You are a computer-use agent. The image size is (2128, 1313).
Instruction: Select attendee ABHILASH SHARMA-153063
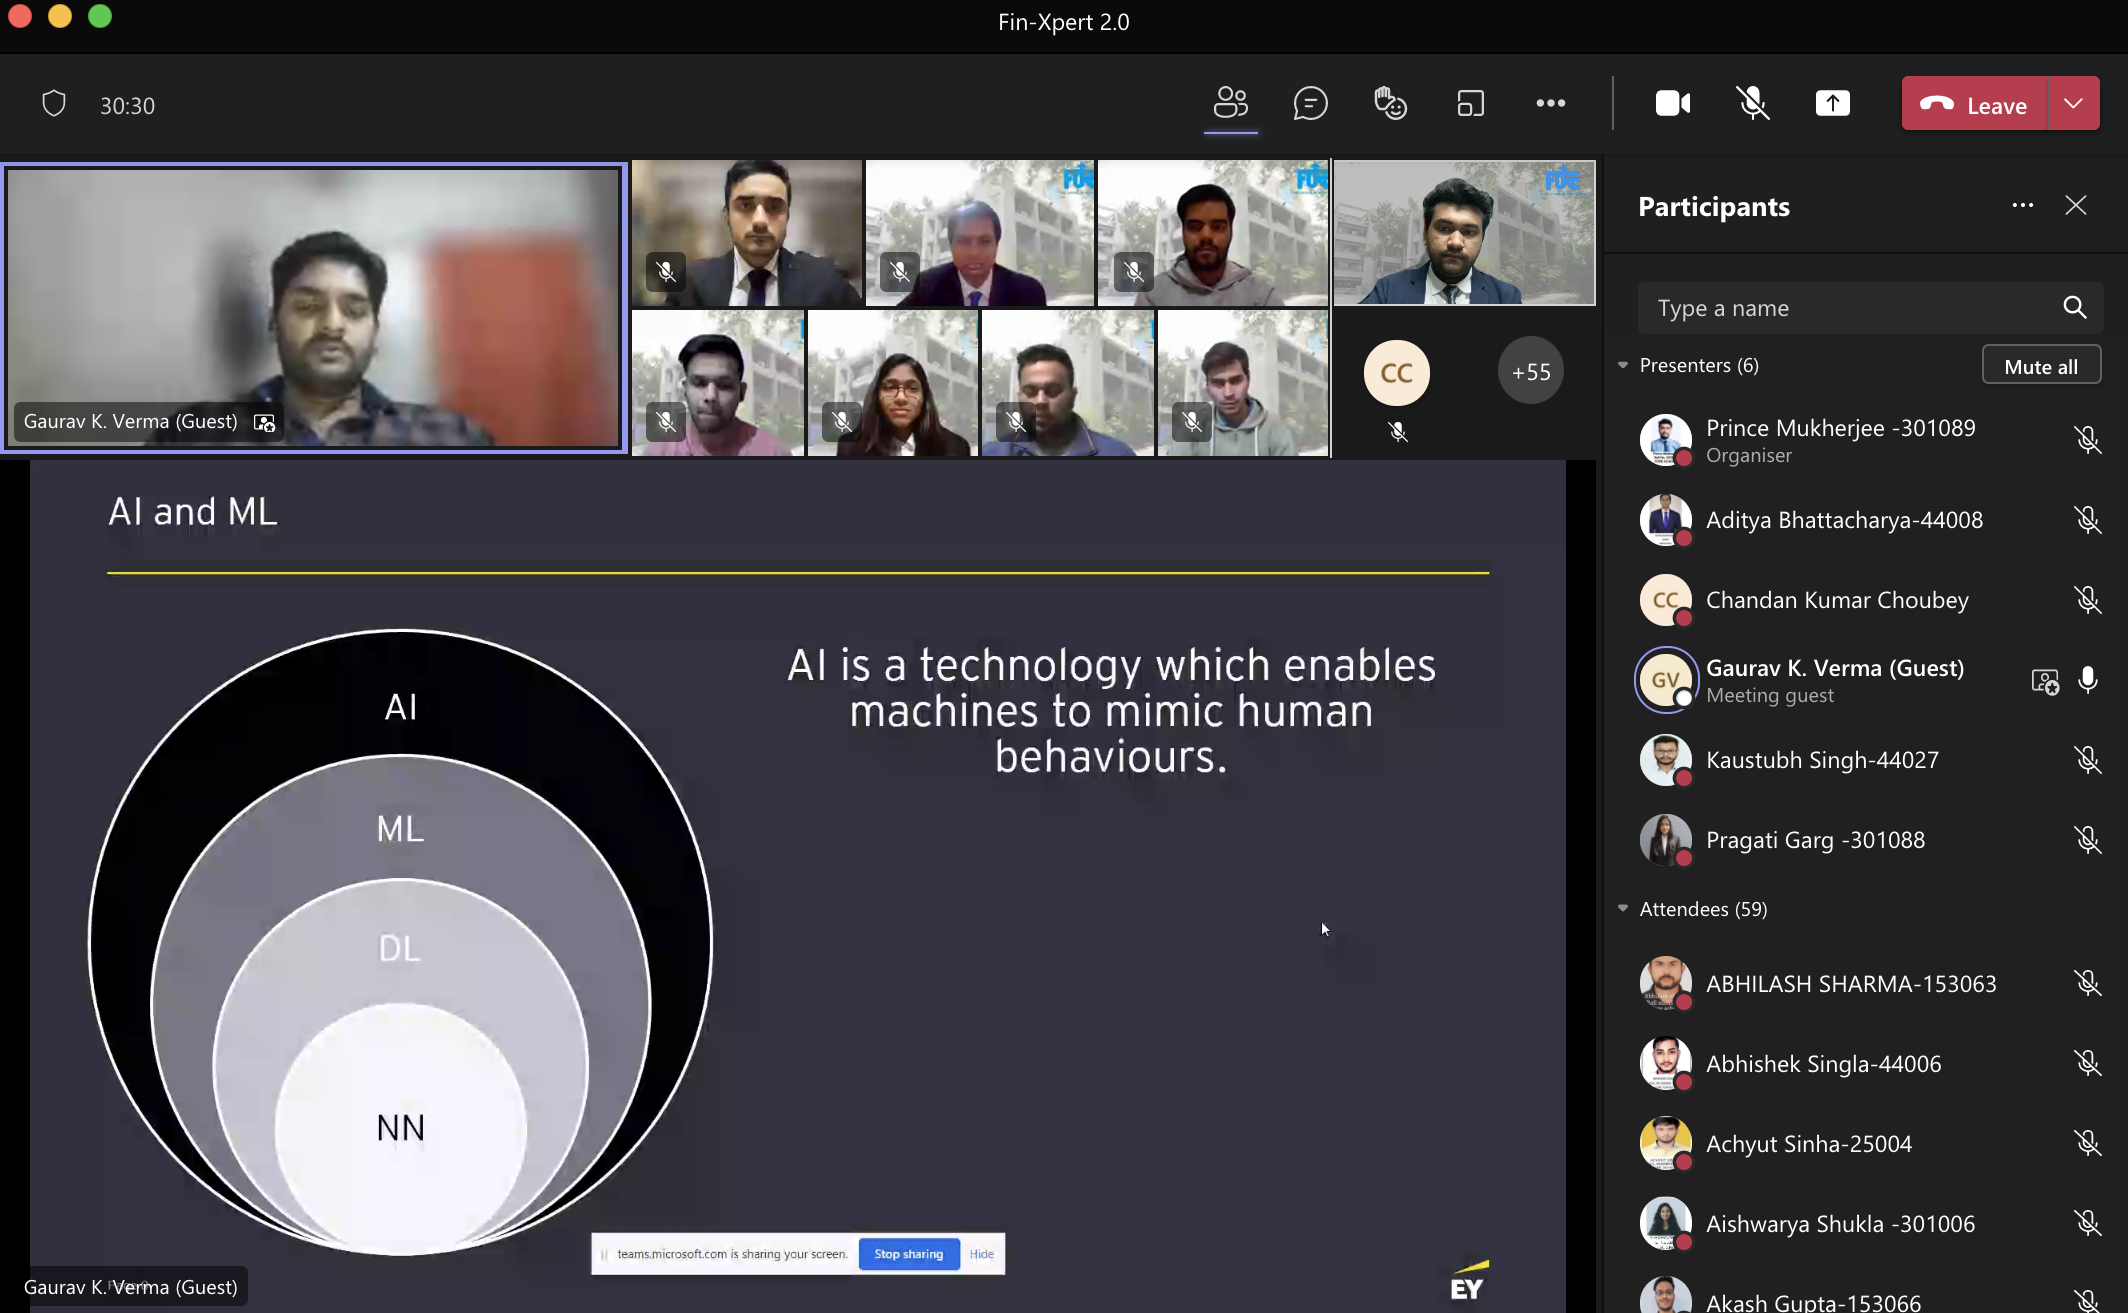(1866, 984)
